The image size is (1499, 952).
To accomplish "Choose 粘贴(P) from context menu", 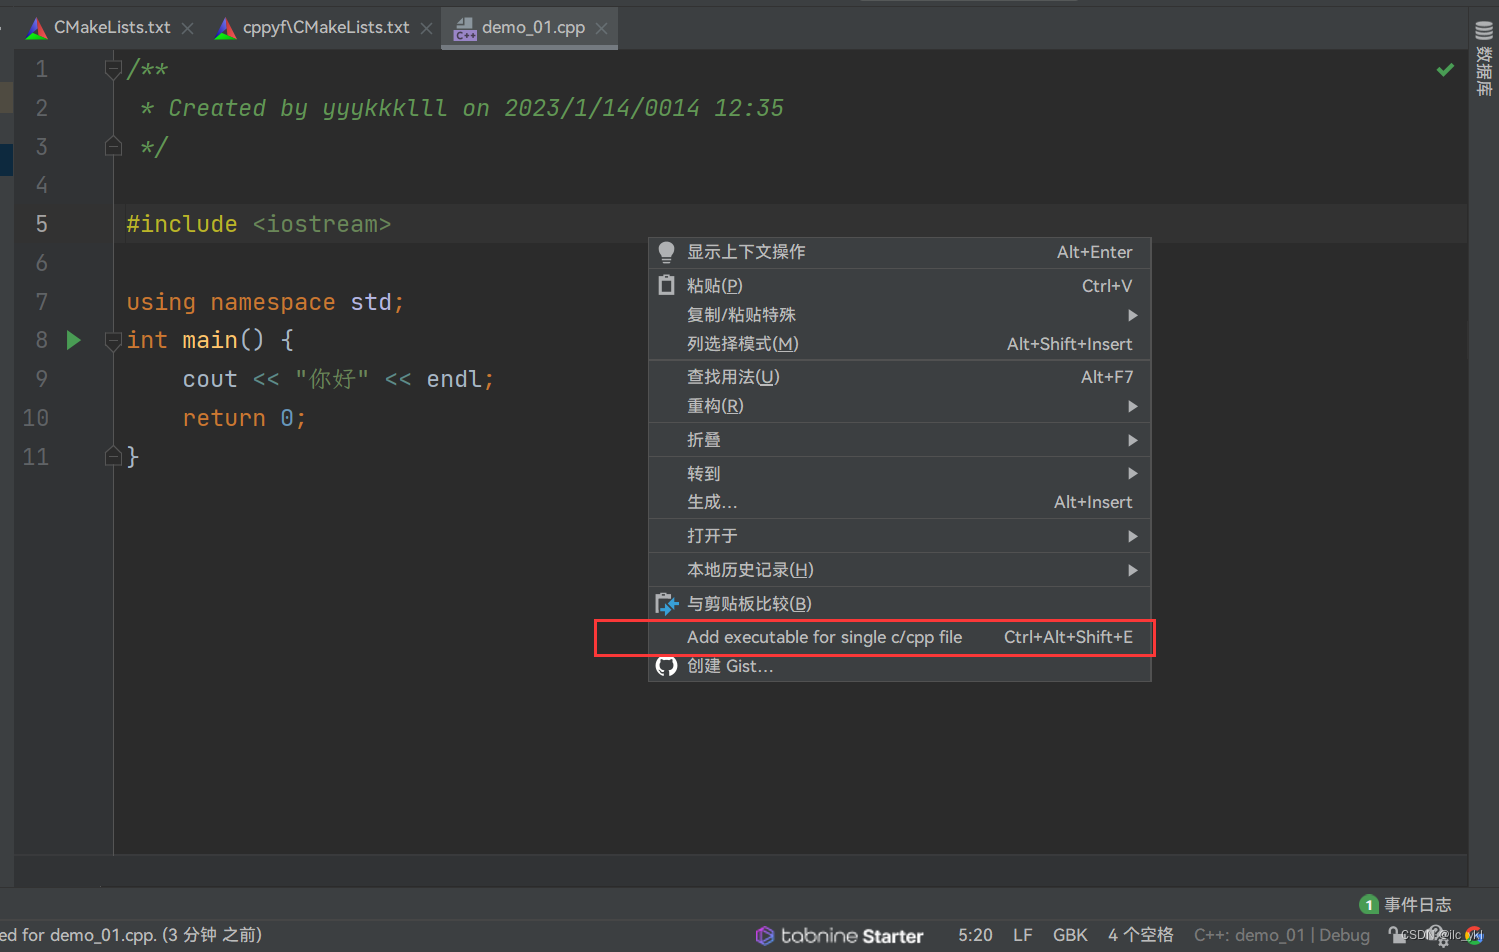I will 899,286.
